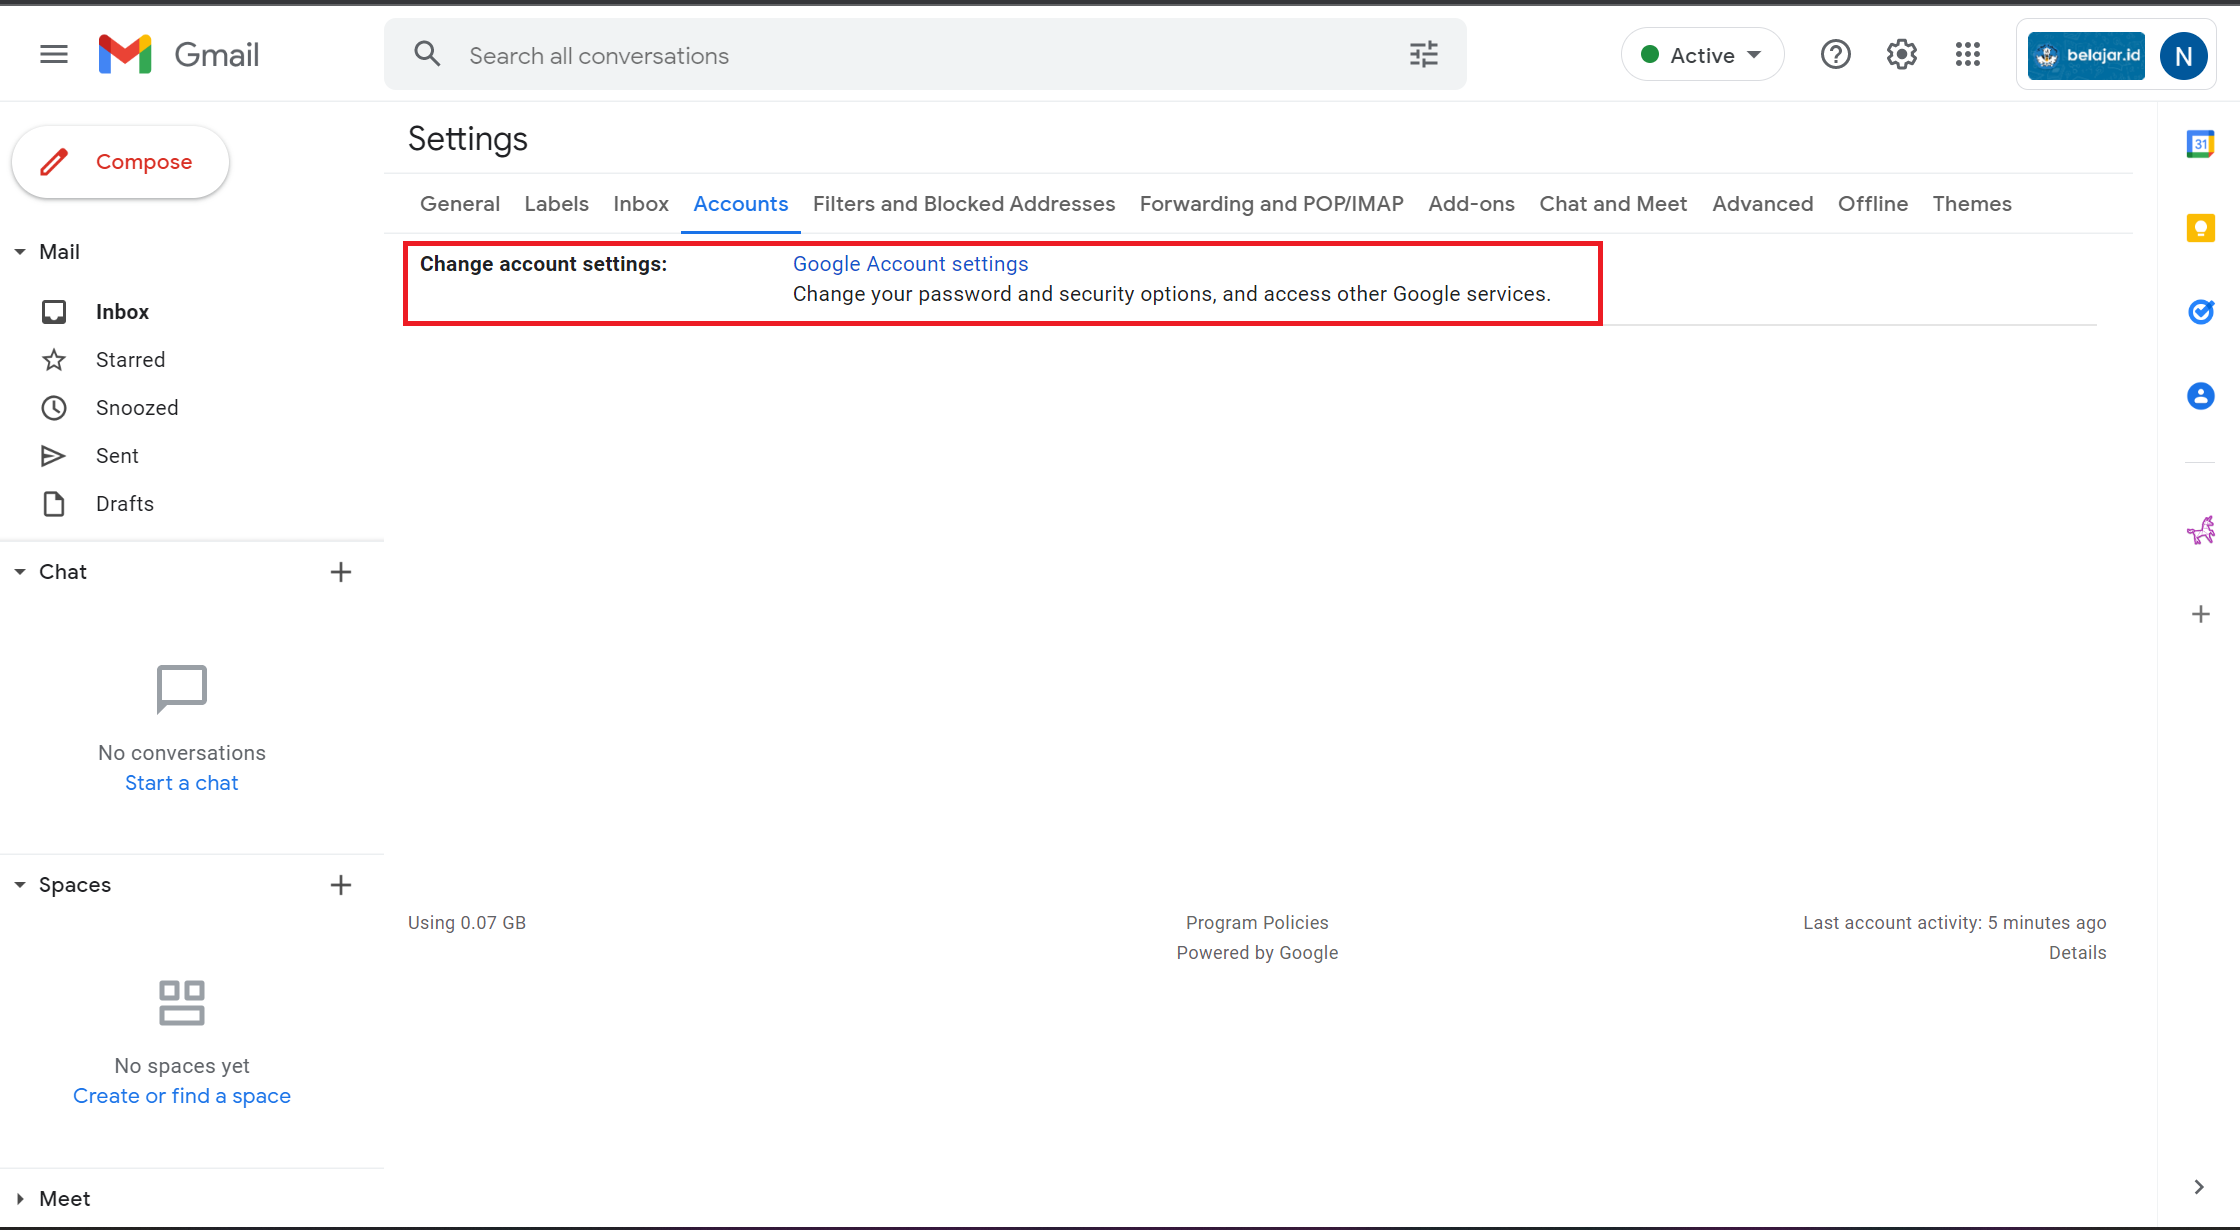Create new space plus icon
The image size is (2240, 1230).
click(x=341, y=885)
